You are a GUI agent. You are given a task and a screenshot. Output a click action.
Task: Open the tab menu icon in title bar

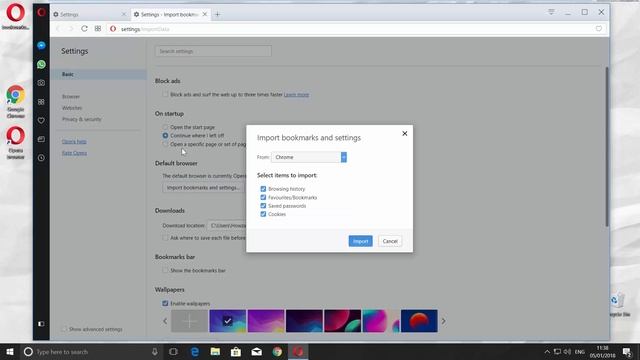[551, 12]
